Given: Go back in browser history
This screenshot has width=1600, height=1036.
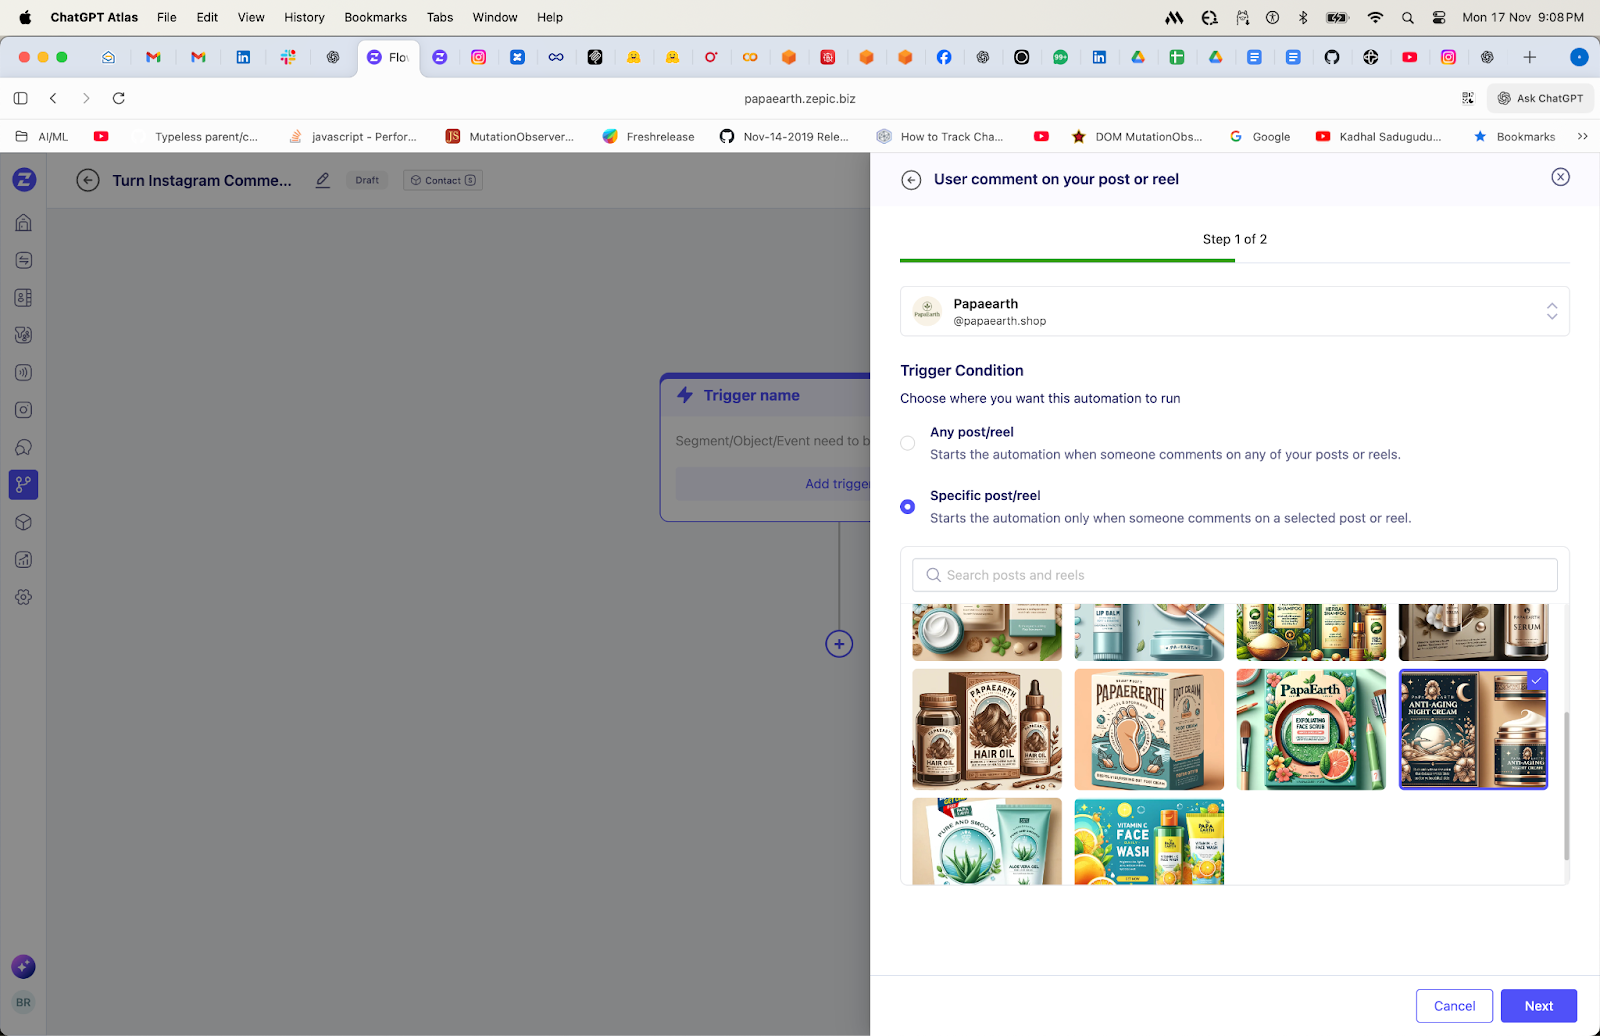Looking at the screenshot, I should (x=54, y=98).
